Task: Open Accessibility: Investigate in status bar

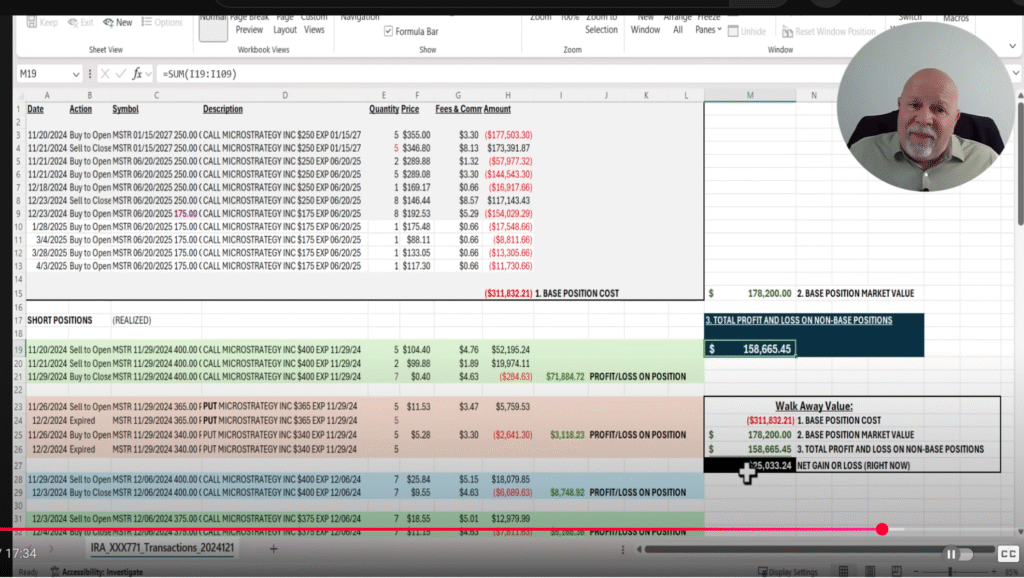Action: [97, 572]
